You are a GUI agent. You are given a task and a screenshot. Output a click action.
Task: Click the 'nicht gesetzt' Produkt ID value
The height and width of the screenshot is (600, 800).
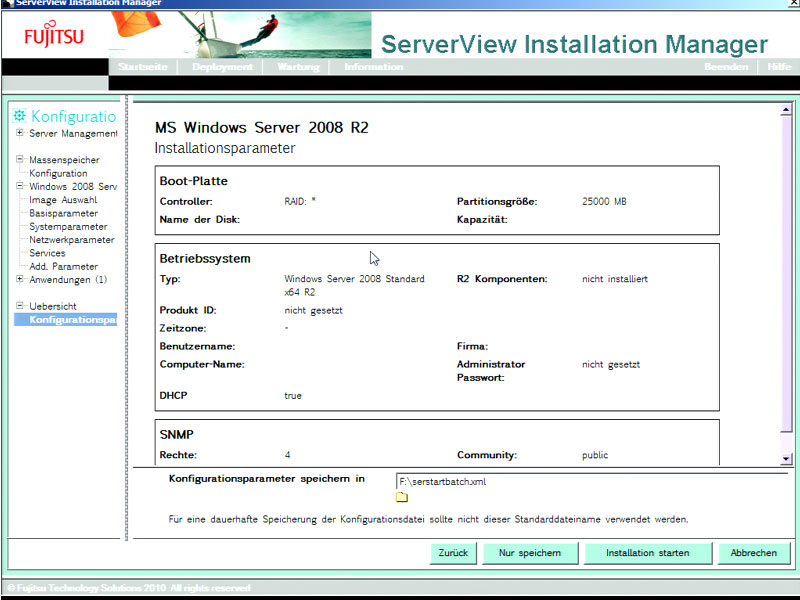313,311
